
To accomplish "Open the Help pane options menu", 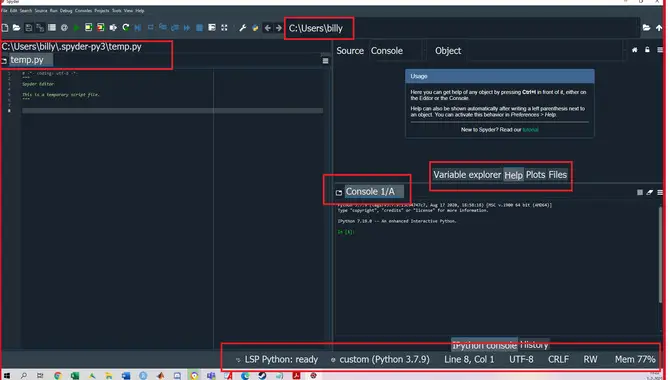I will [660, 50].
